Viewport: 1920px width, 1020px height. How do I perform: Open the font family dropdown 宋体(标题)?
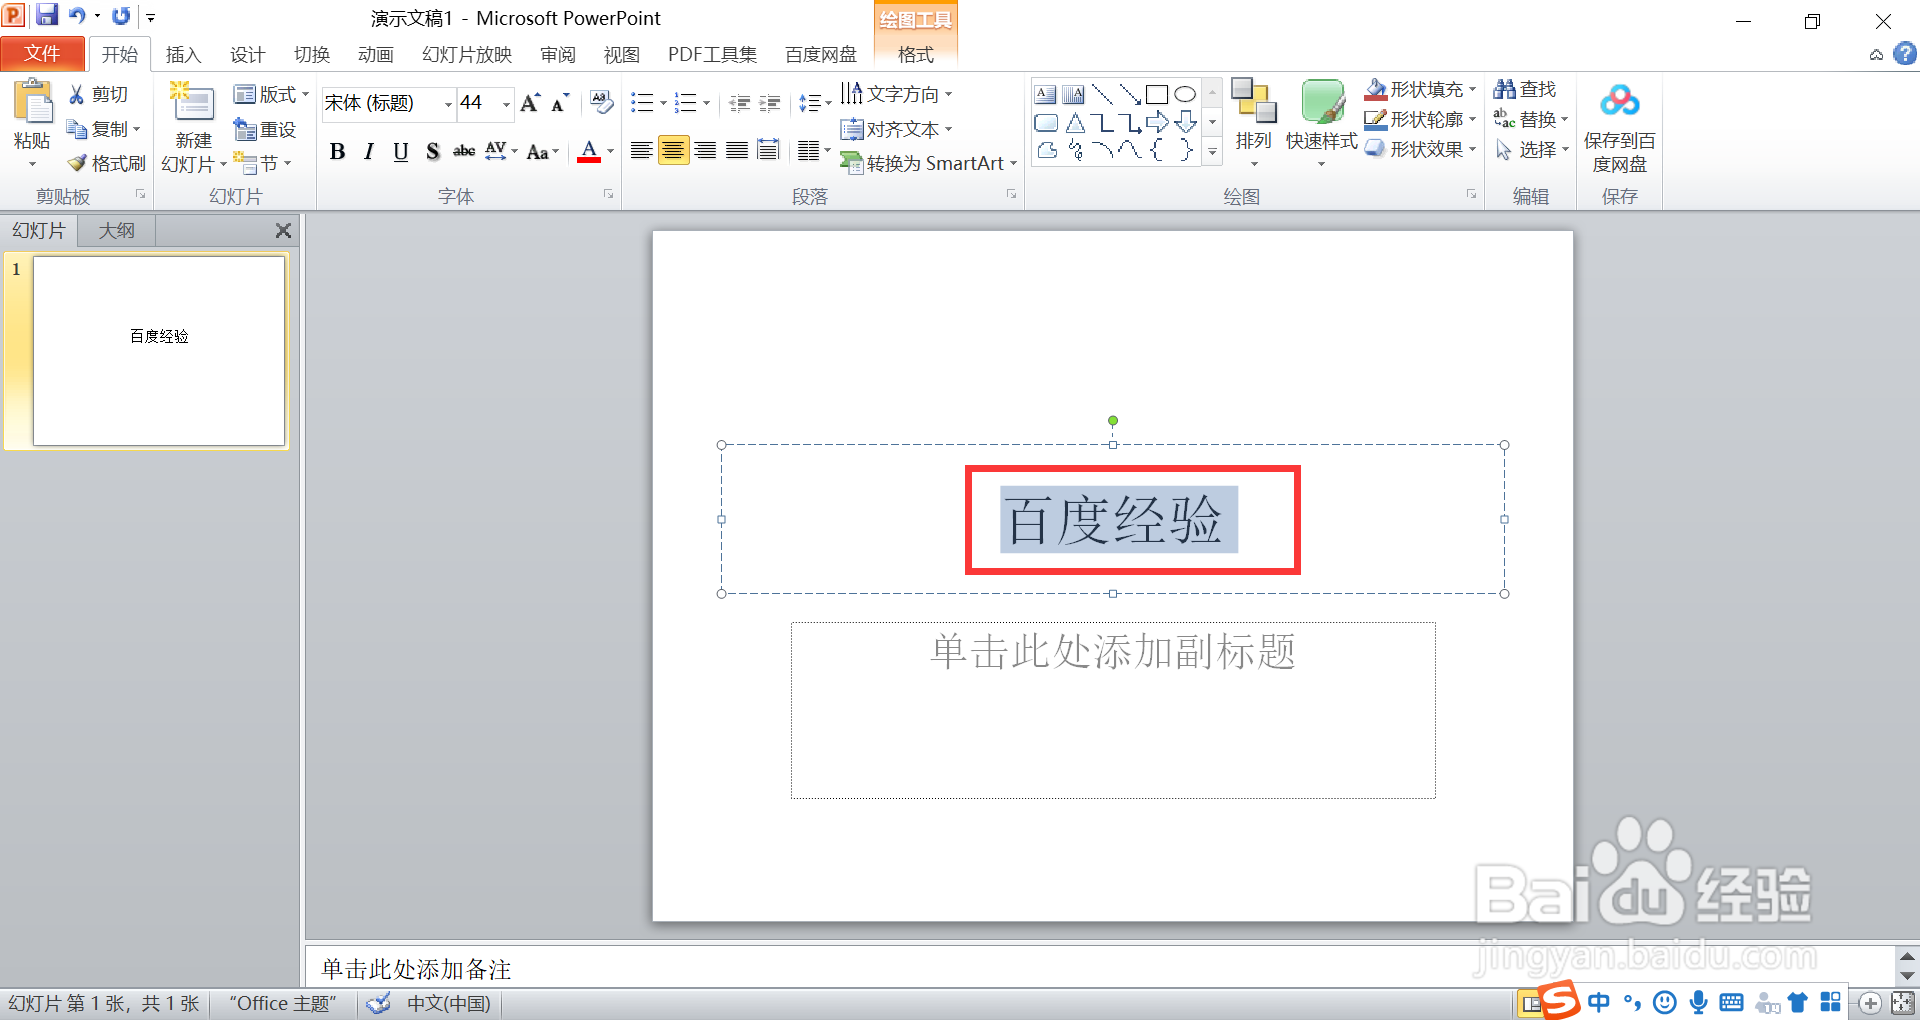pyautogui.click(x=447, y=103)
